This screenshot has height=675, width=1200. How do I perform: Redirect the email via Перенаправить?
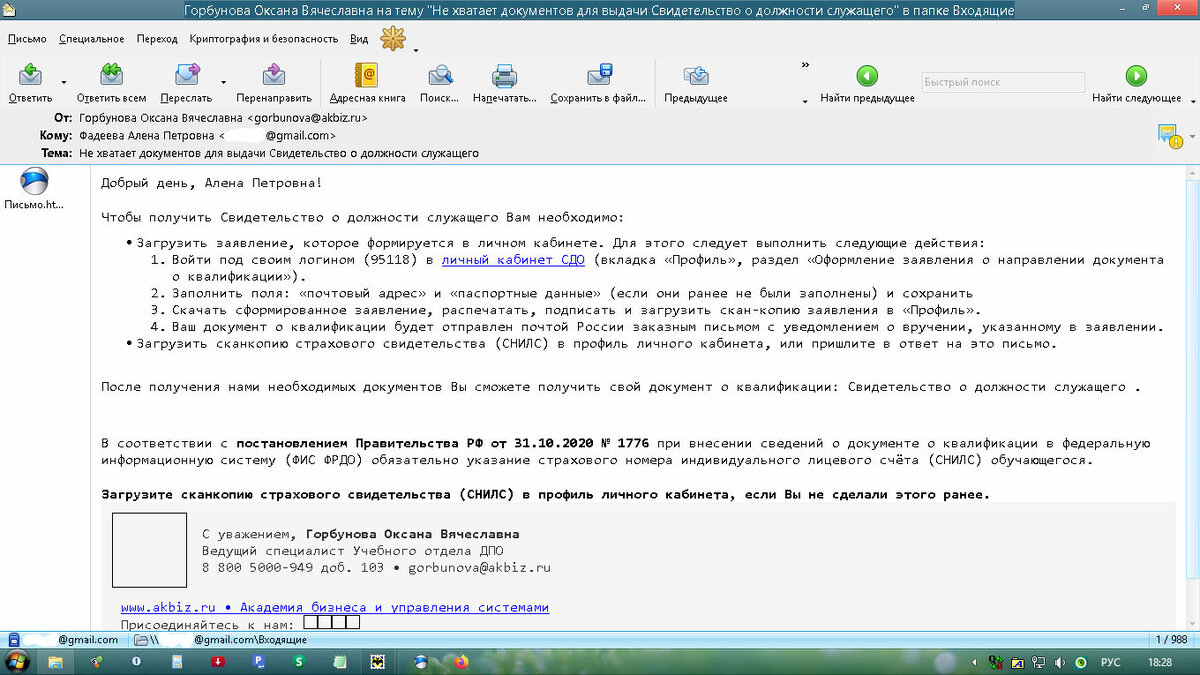[x=273, y=83]
